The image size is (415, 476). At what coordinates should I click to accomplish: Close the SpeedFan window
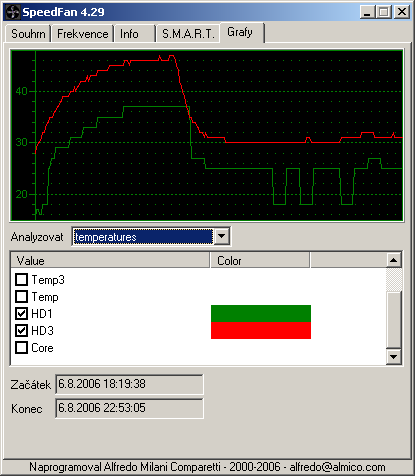[x=402, y=12]
